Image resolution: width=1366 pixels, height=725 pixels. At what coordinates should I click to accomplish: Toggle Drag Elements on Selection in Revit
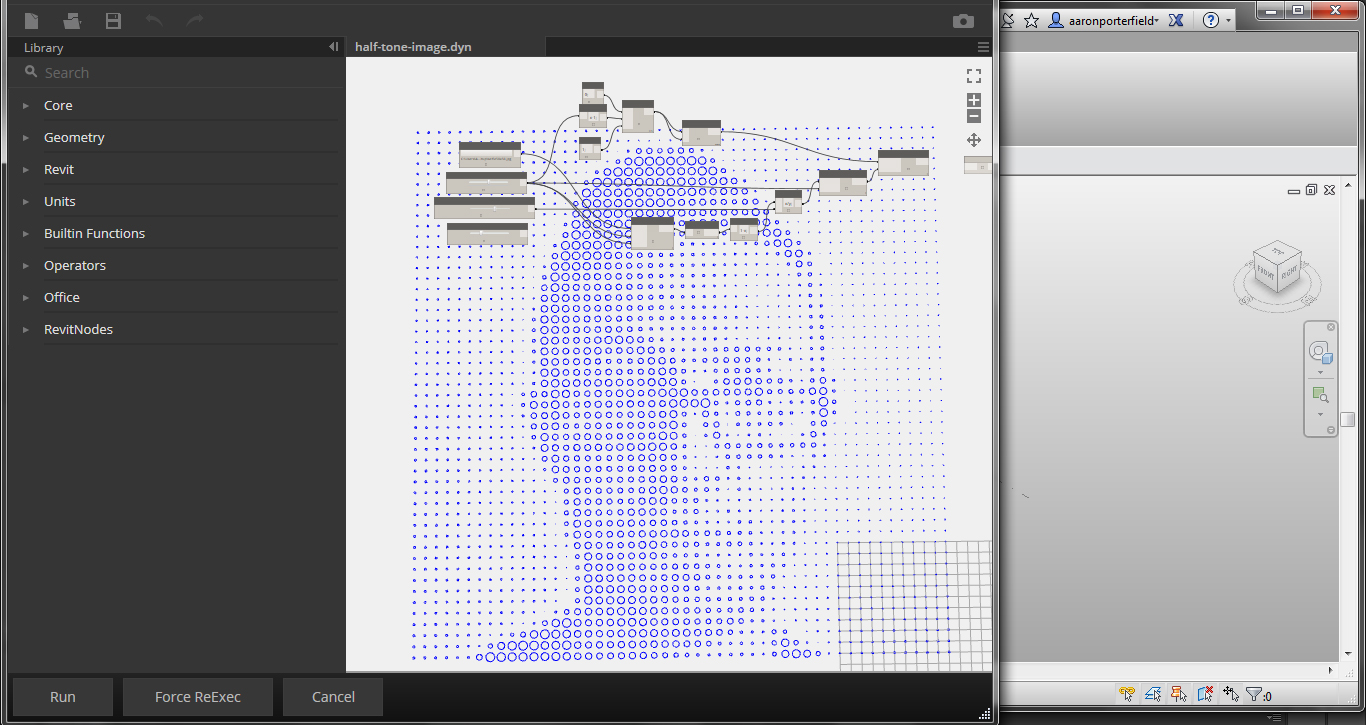coord(1231,694)
